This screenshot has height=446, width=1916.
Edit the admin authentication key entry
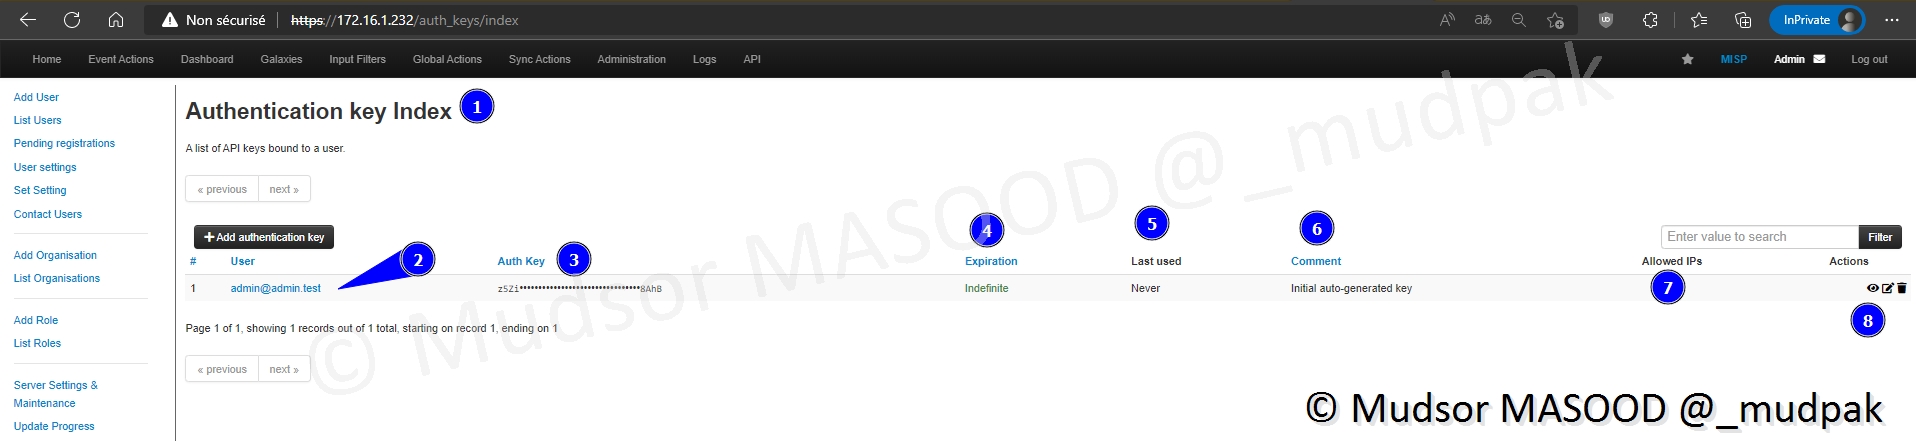click(x=1887, y=288)
